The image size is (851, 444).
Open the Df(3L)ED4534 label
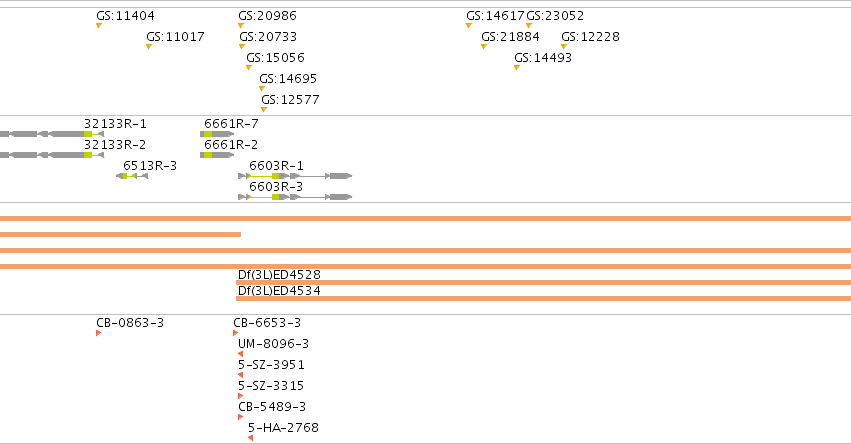click(280, 290)
